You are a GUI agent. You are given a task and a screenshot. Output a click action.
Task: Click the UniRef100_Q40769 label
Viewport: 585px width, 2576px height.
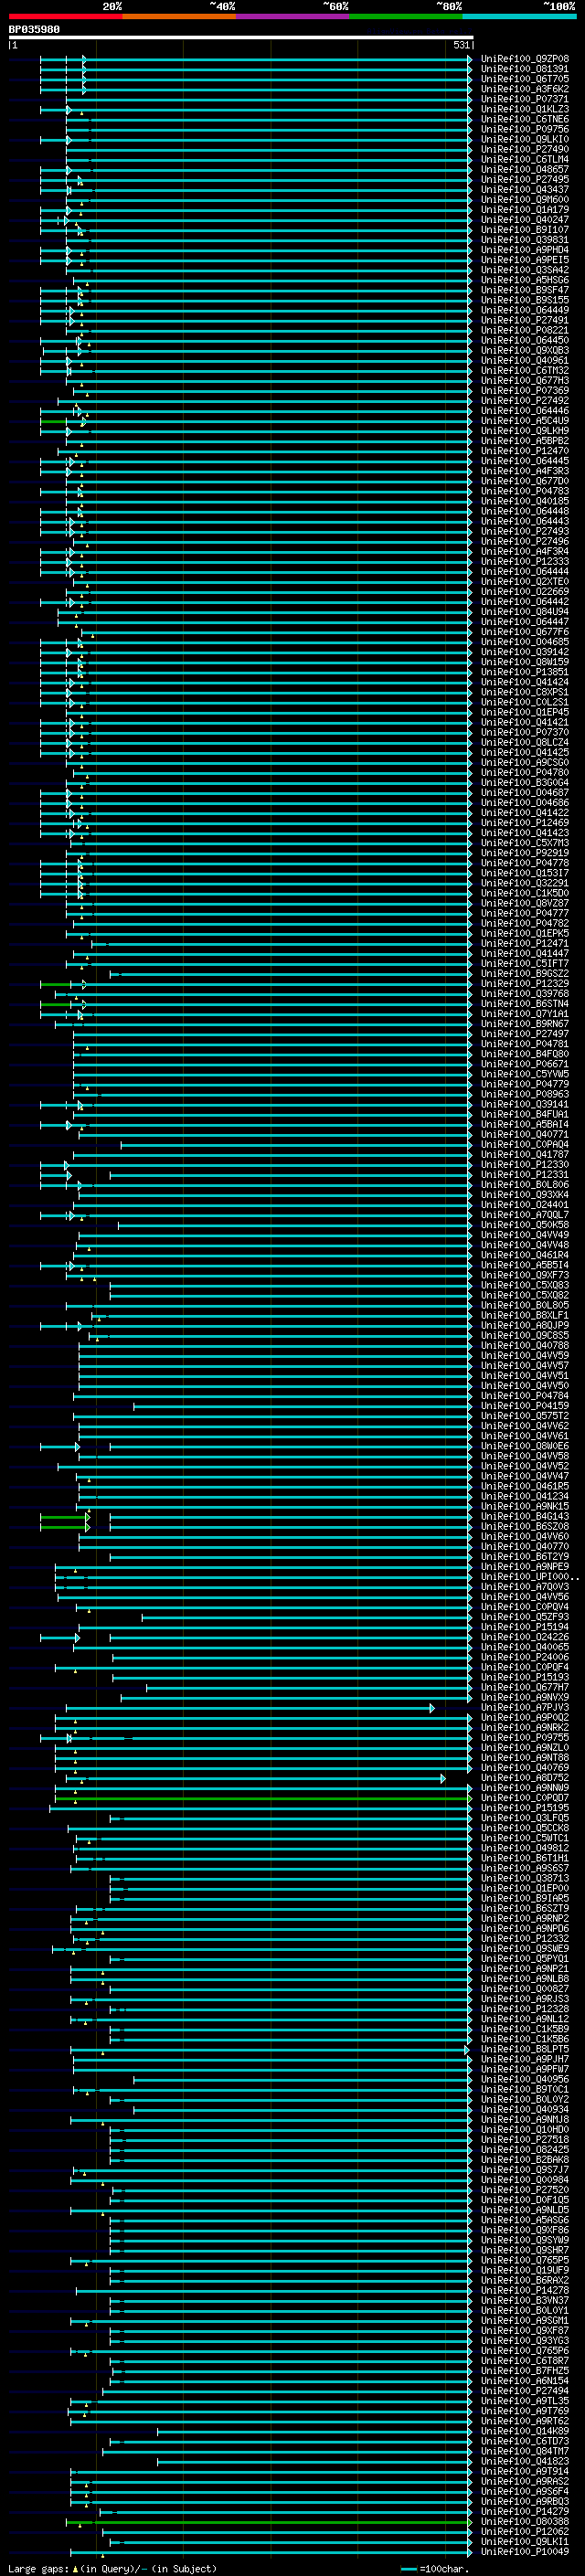tap(525, 1768)
